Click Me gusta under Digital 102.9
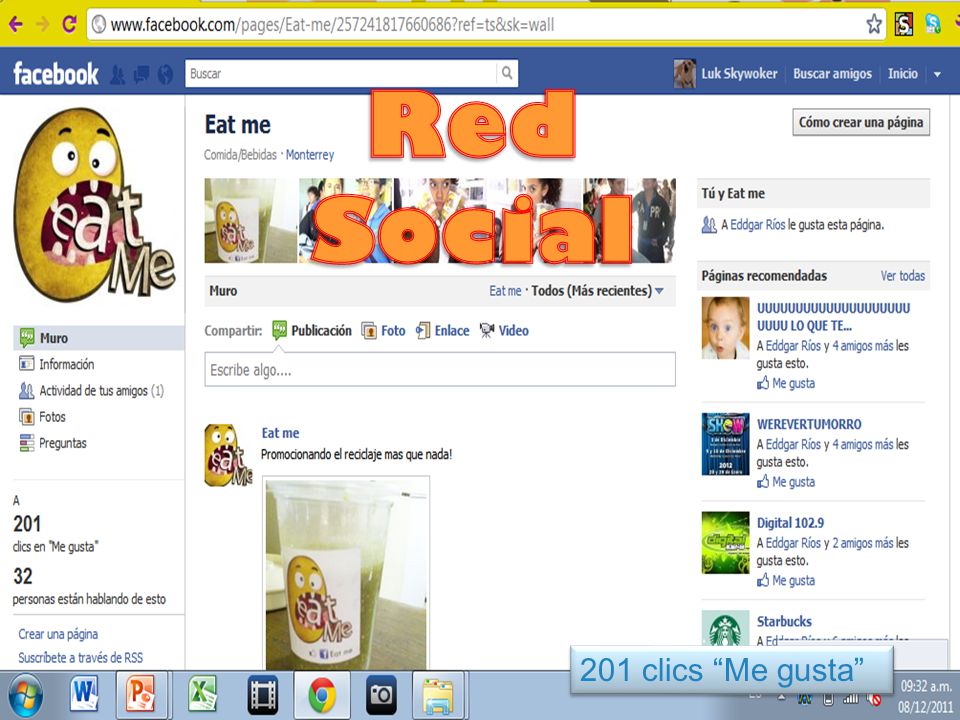Screen dimensions: 960x720 click(786, 580)
